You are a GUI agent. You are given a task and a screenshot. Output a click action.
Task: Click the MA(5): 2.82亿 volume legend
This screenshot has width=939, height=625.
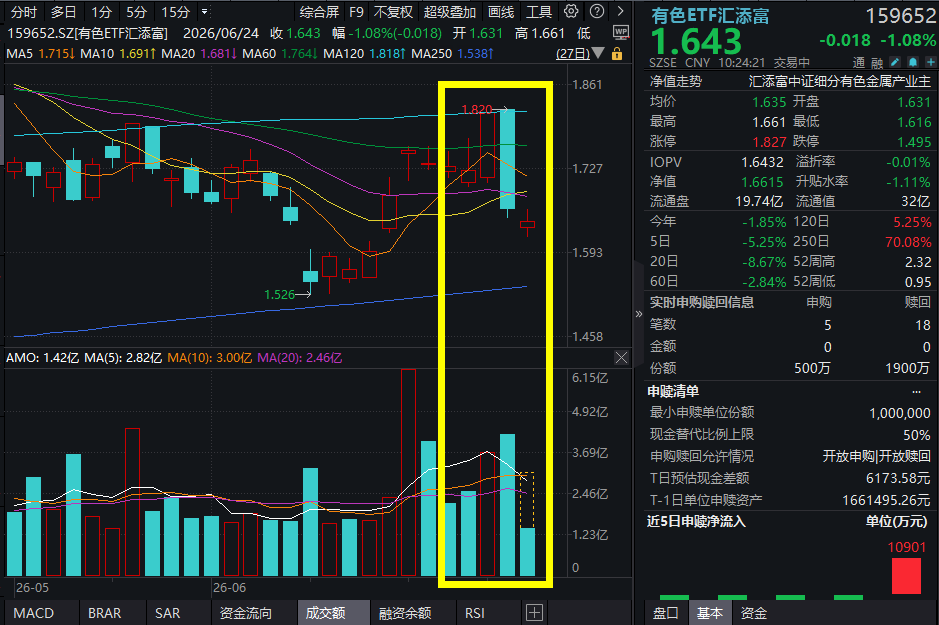pyautogui.click(x=123, y=358)
